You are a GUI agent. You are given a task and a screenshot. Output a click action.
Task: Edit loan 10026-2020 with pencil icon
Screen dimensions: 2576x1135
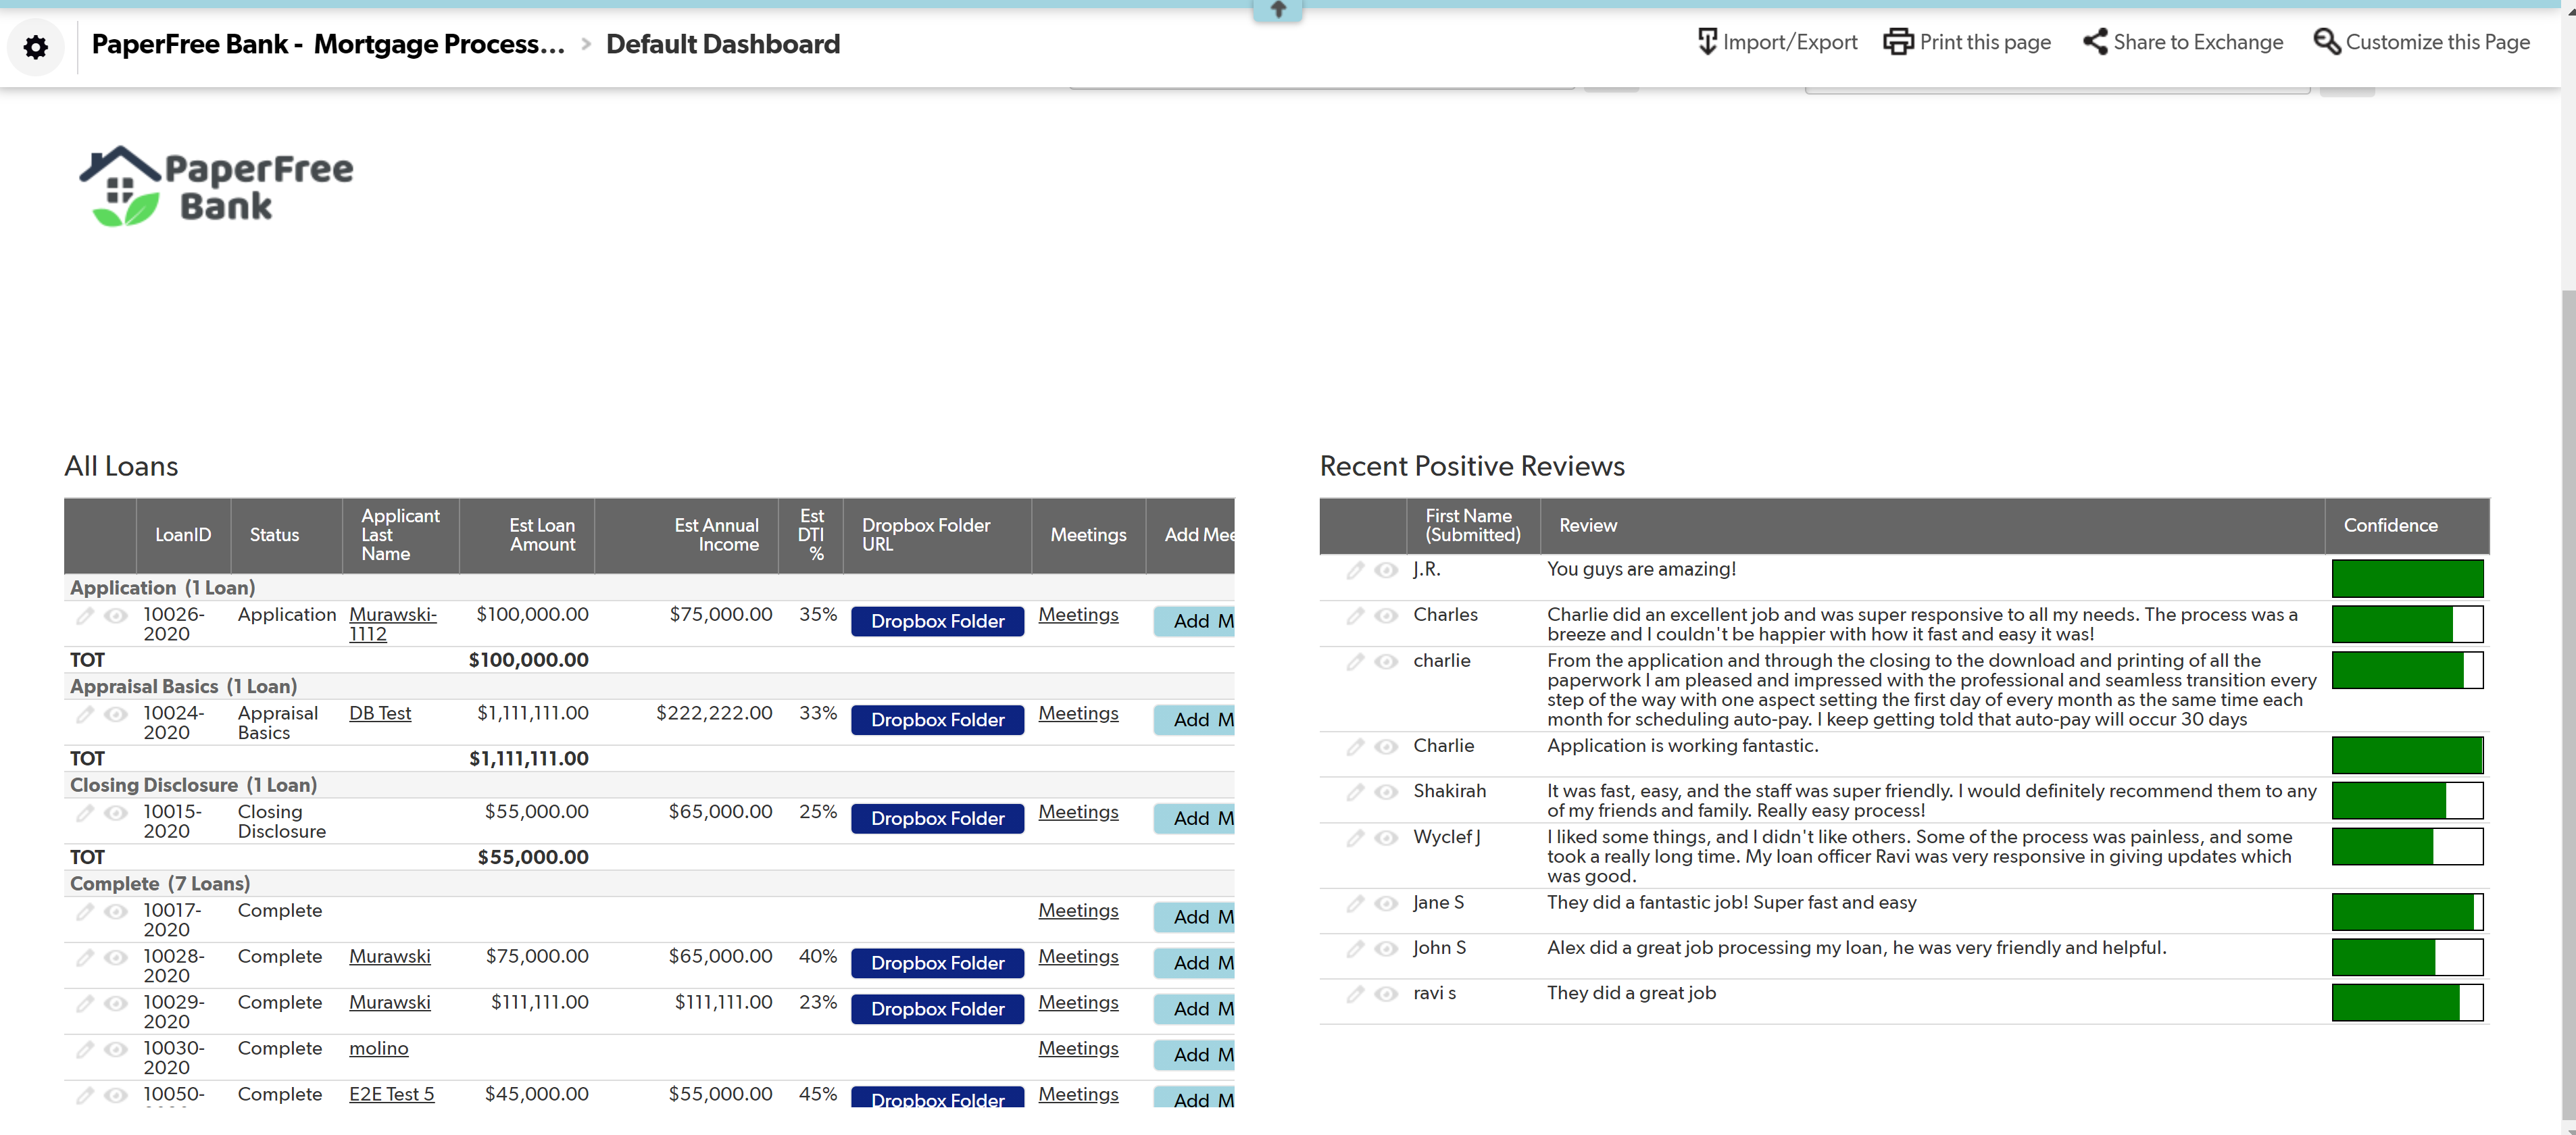coord(86,616)
